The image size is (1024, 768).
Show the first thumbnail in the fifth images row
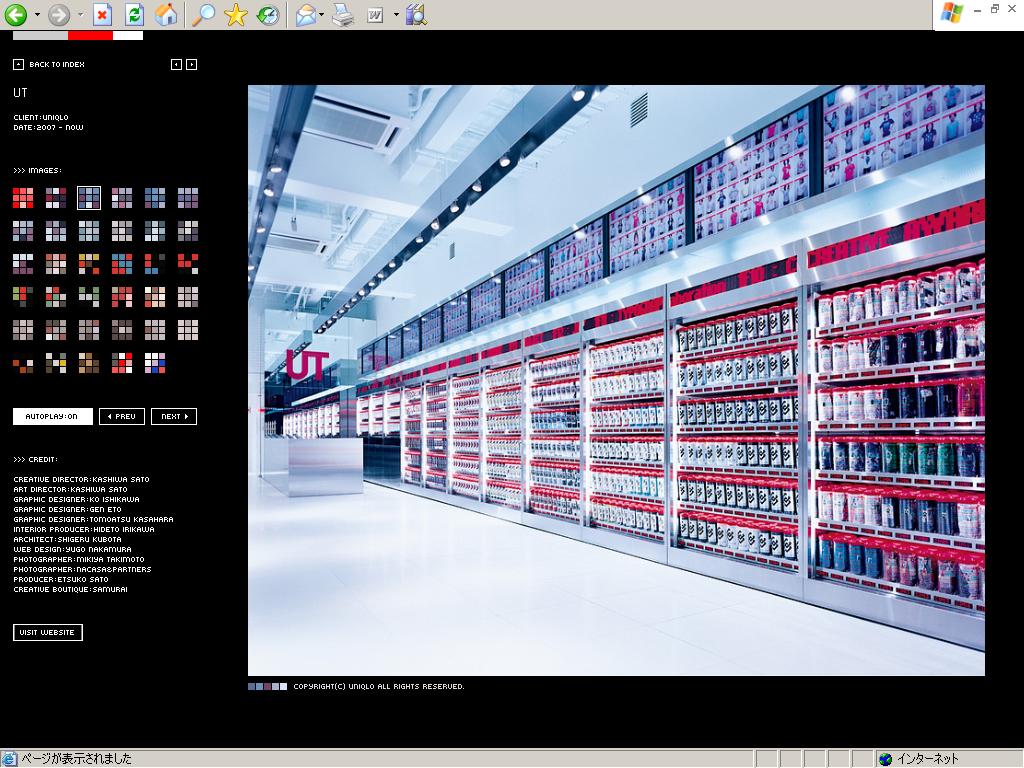pos(23,330)
